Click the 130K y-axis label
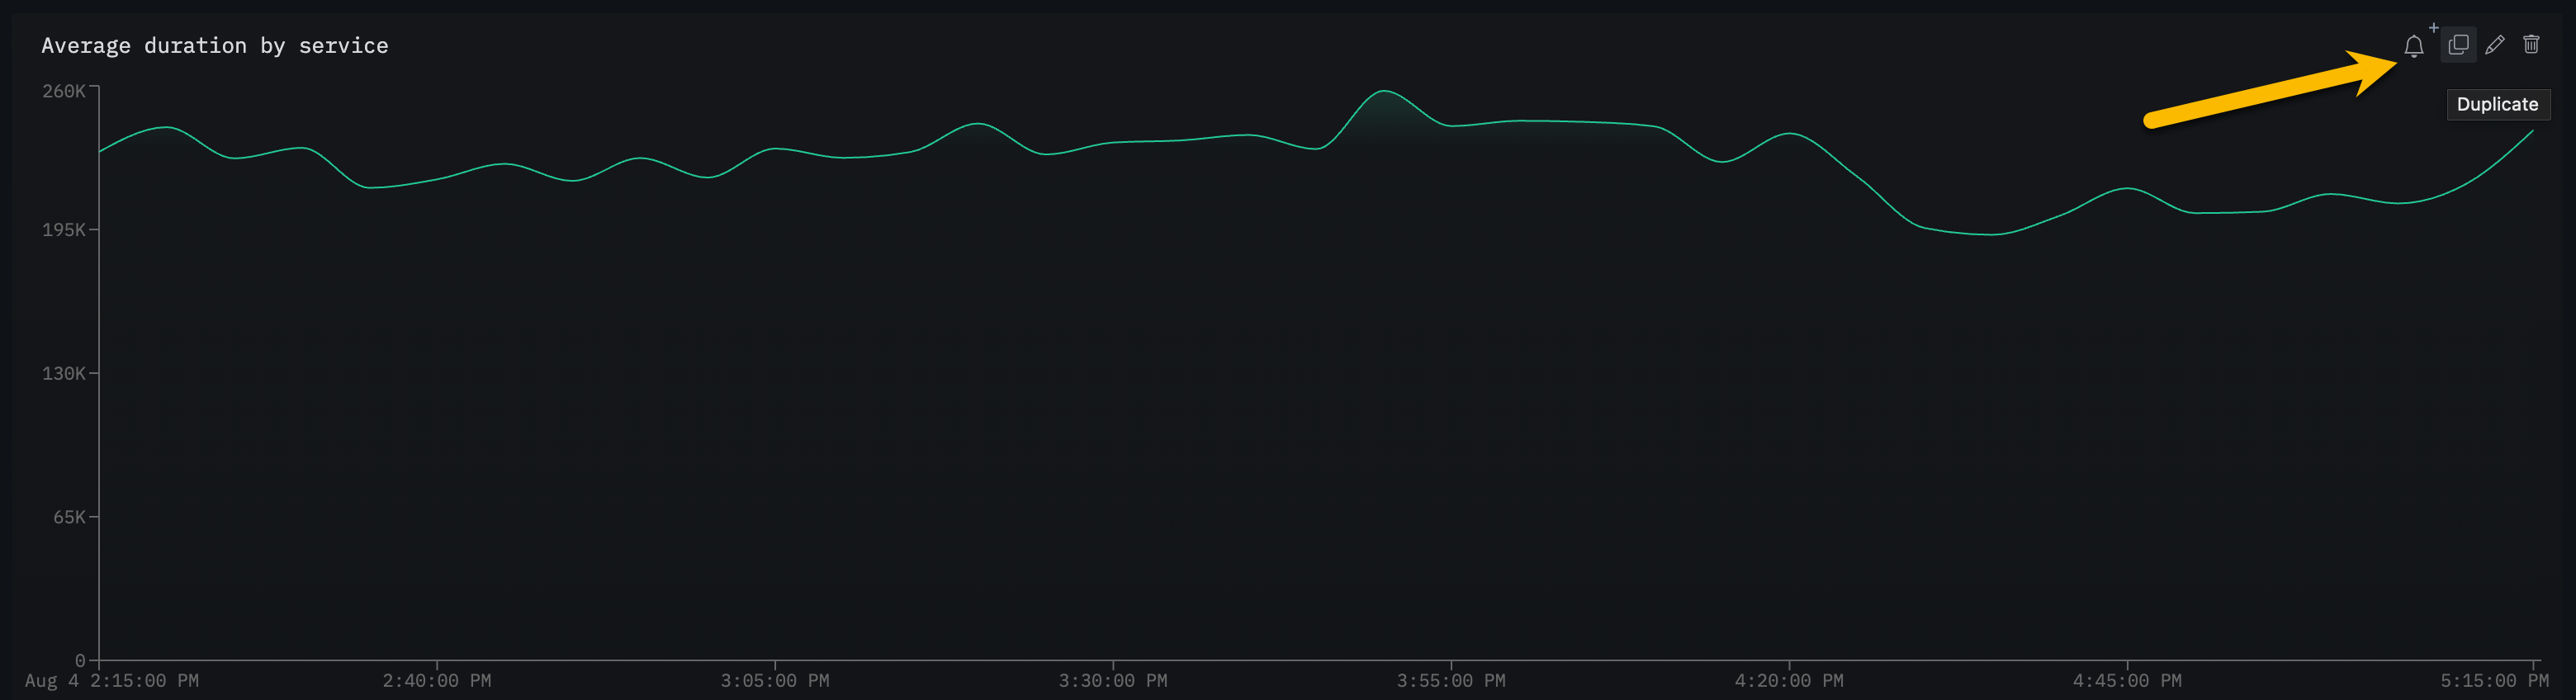Image resolution: width=2576 pixels, height=700 pixels. pyautogui.click(x=63, y=373)
